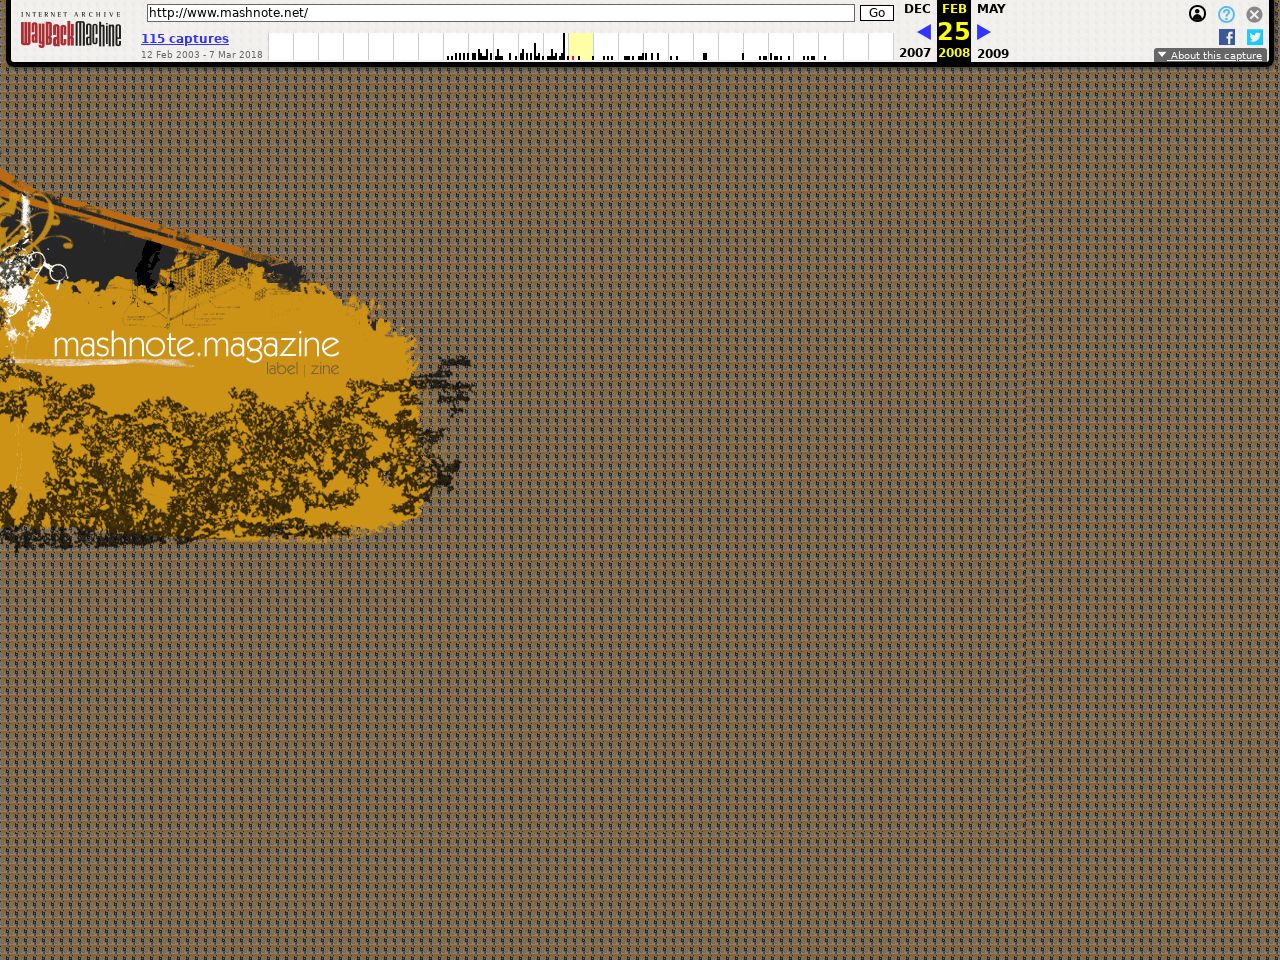The width and height of the screenshot is (1280, 960).
Task: Click the Go button
Action: click(x=876, y=13)
